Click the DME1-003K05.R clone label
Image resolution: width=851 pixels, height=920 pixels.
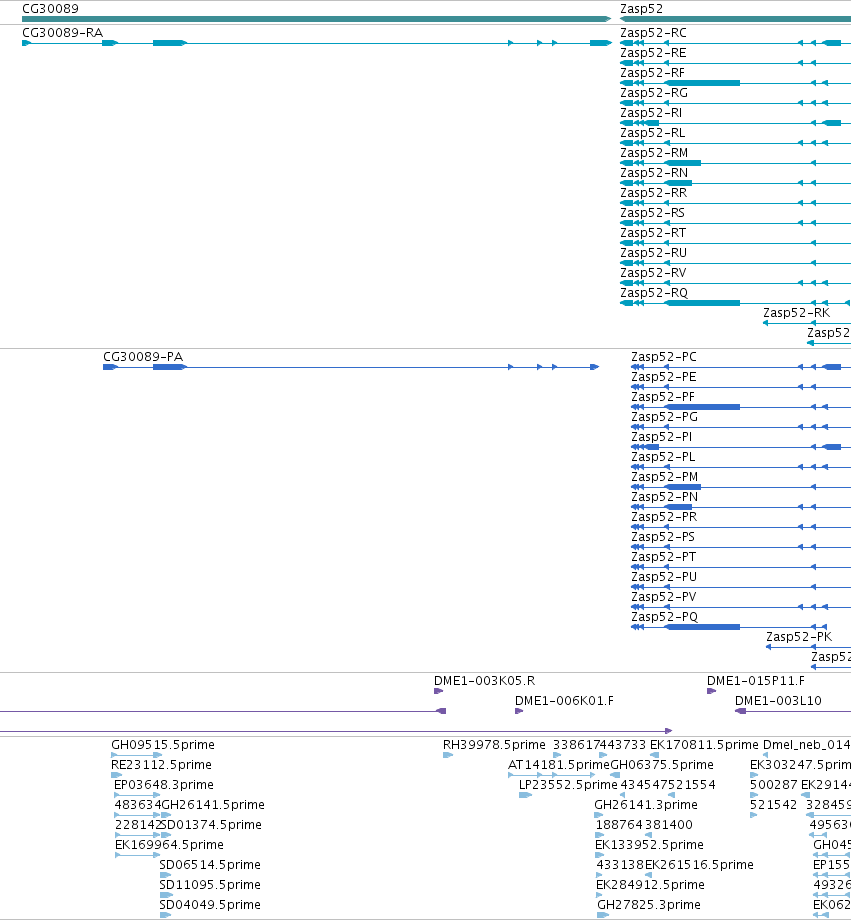click(x=484, y=681)
